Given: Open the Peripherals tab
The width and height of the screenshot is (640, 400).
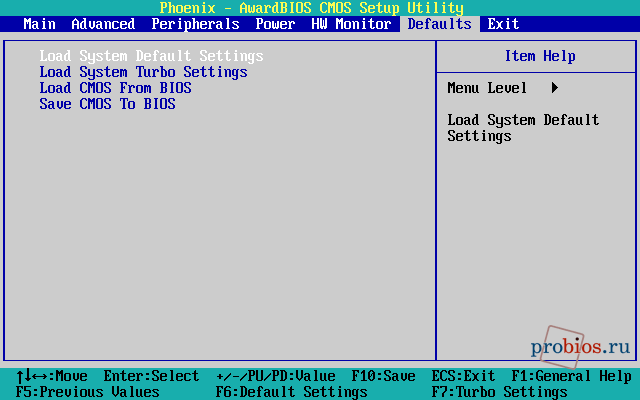Looking at the screenshot, I should pyautogui.click(x=196, y=24).
